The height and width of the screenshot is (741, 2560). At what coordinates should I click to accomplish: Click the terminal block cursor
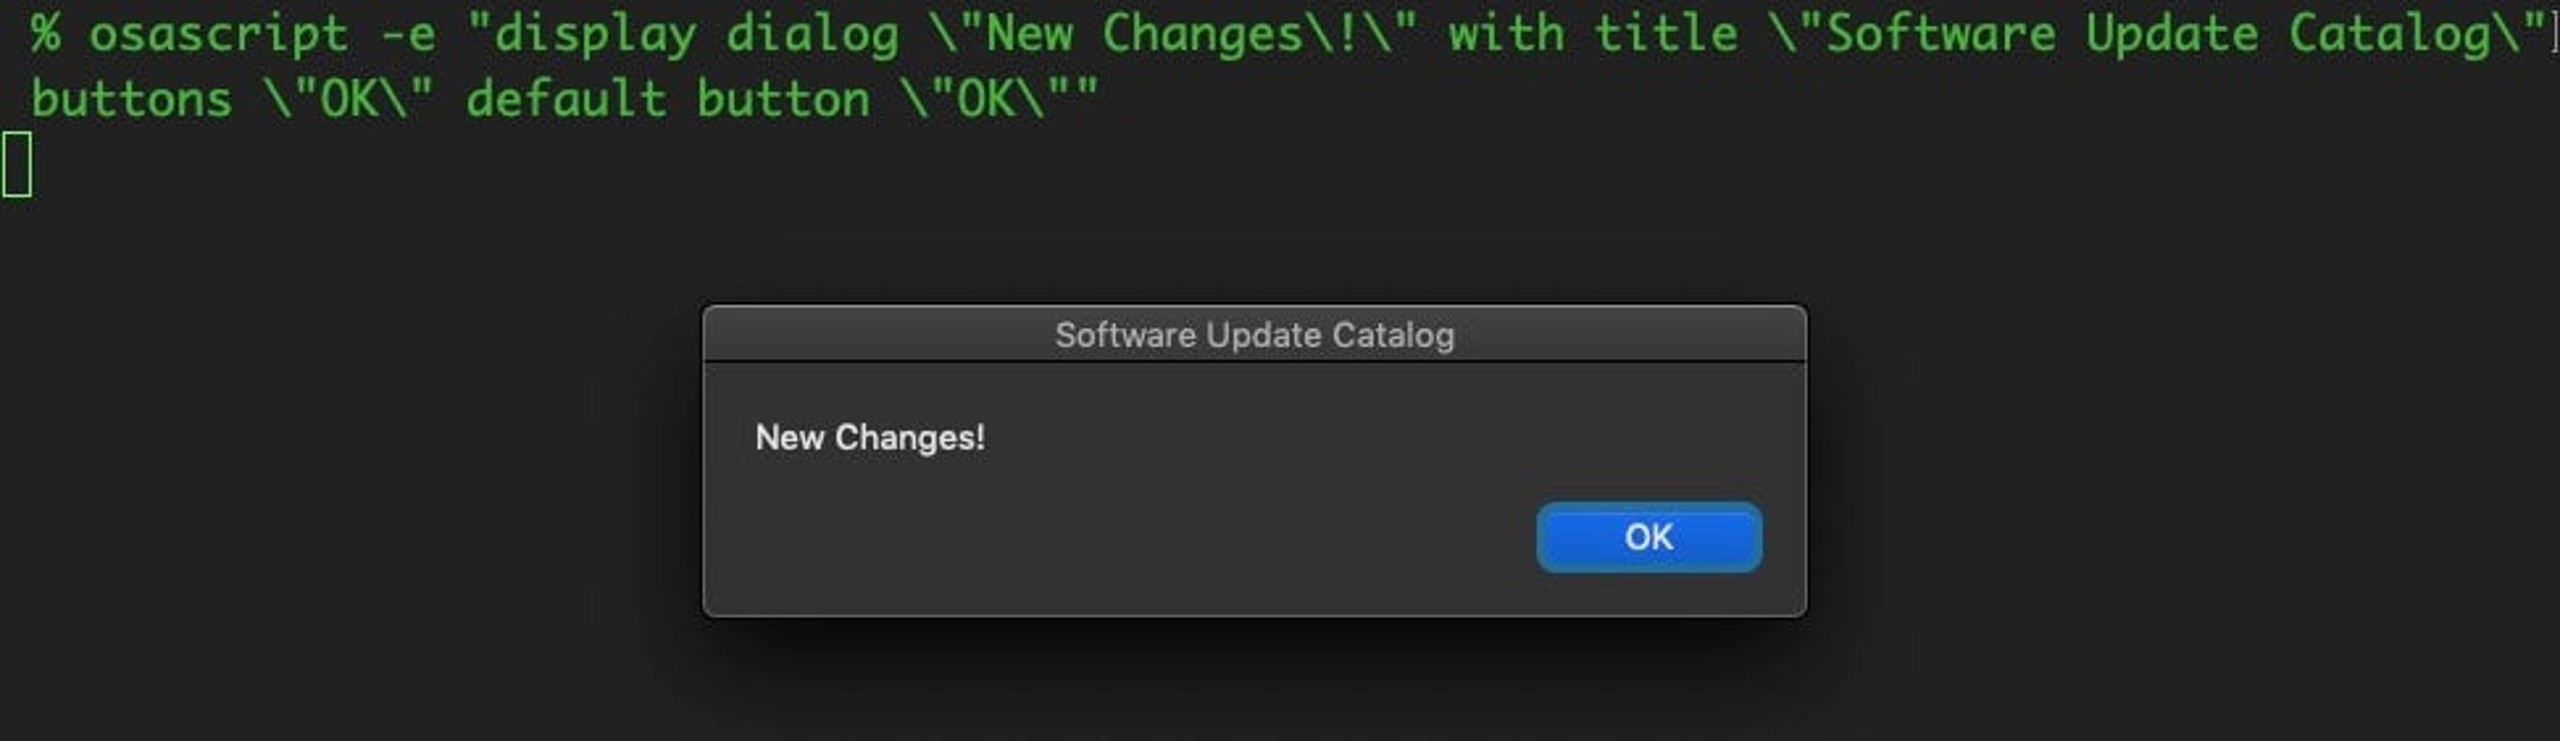(17, 166)
